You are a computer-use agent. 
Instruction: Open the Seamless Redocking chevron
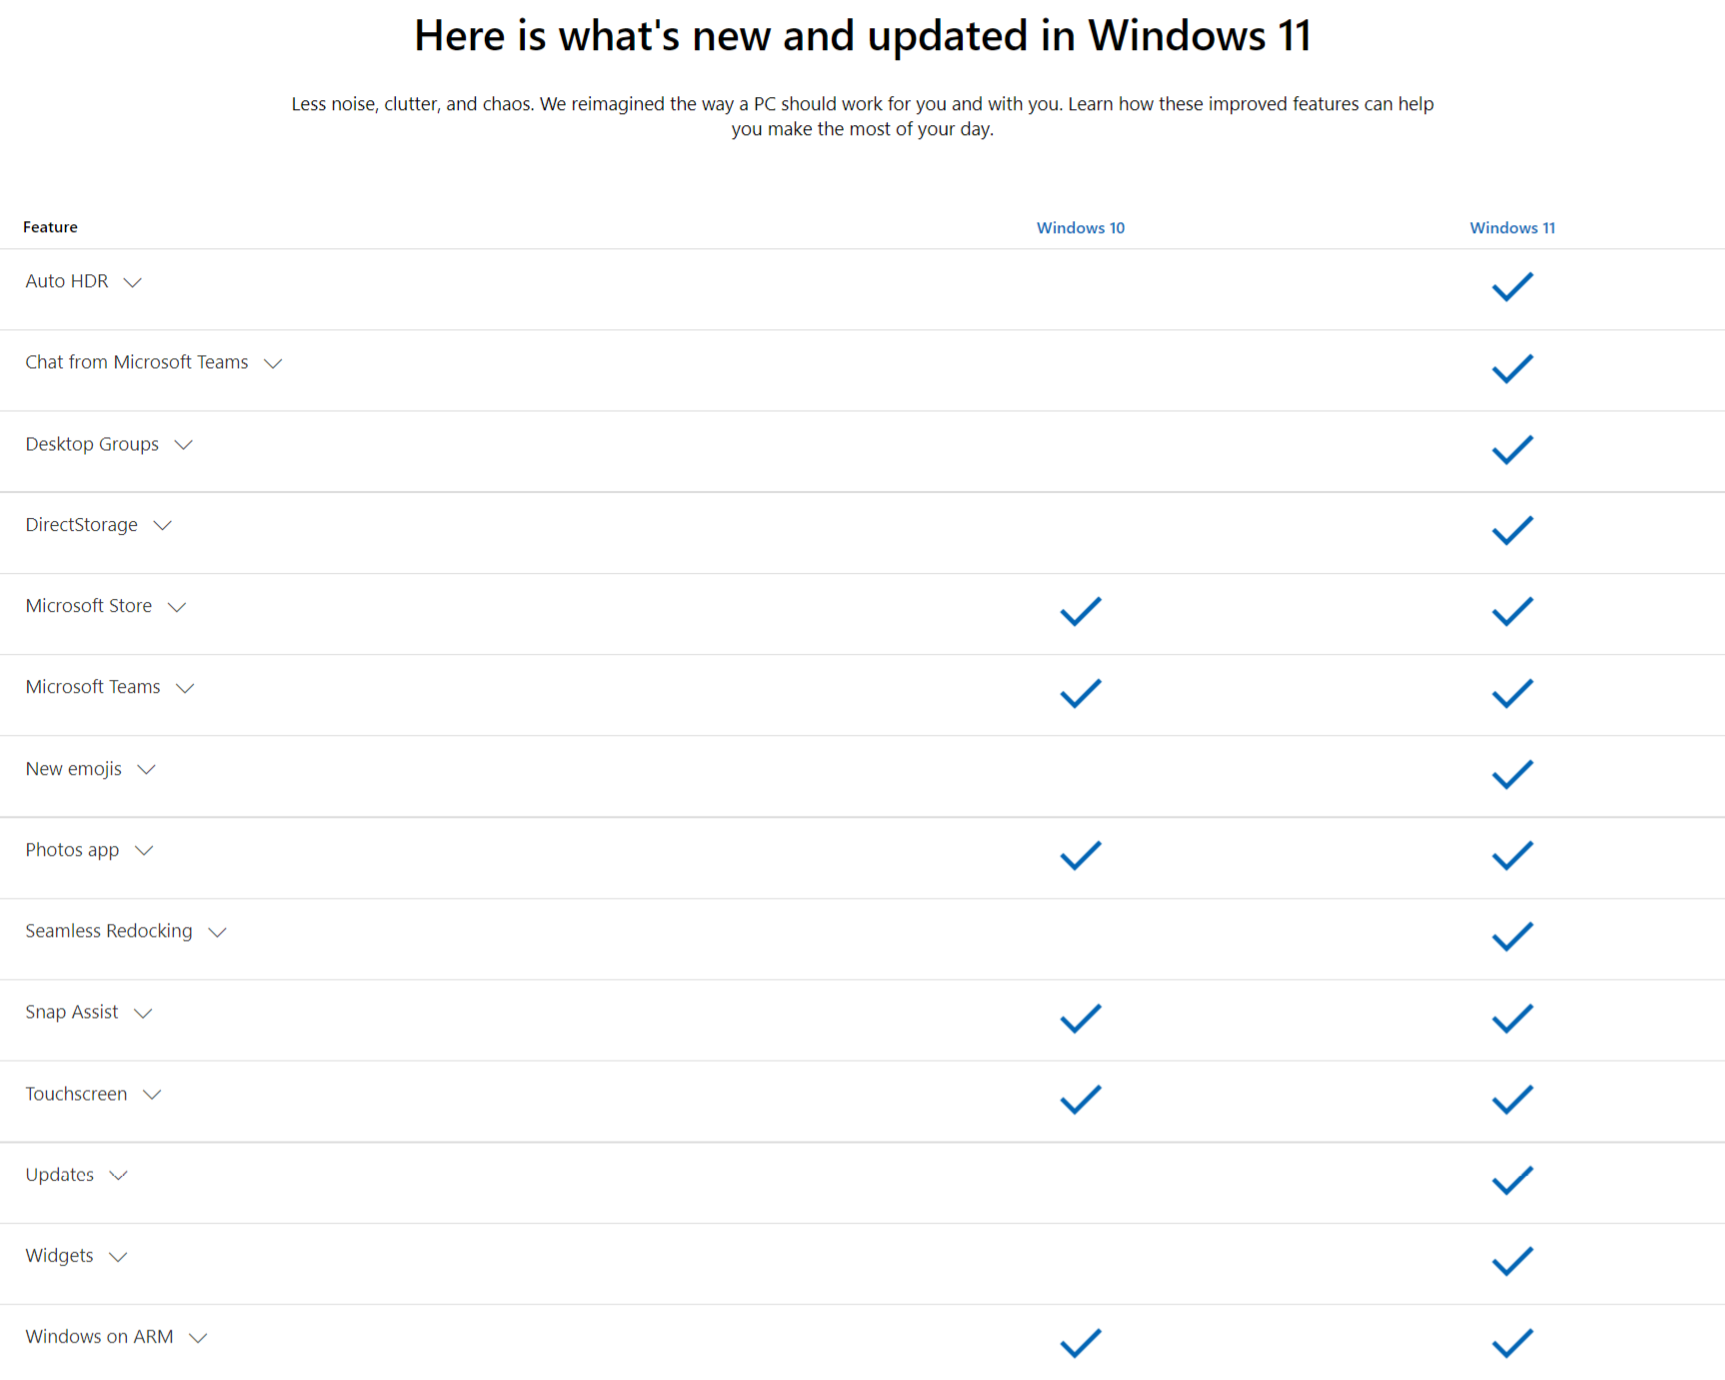217,932
